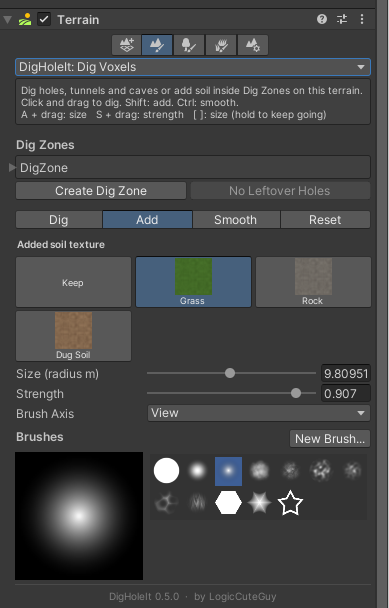The width and height of the screenshot is (389, 608).
Task: Switch to Reset mode
Action: pyautogui.click(x=325, y=220)
